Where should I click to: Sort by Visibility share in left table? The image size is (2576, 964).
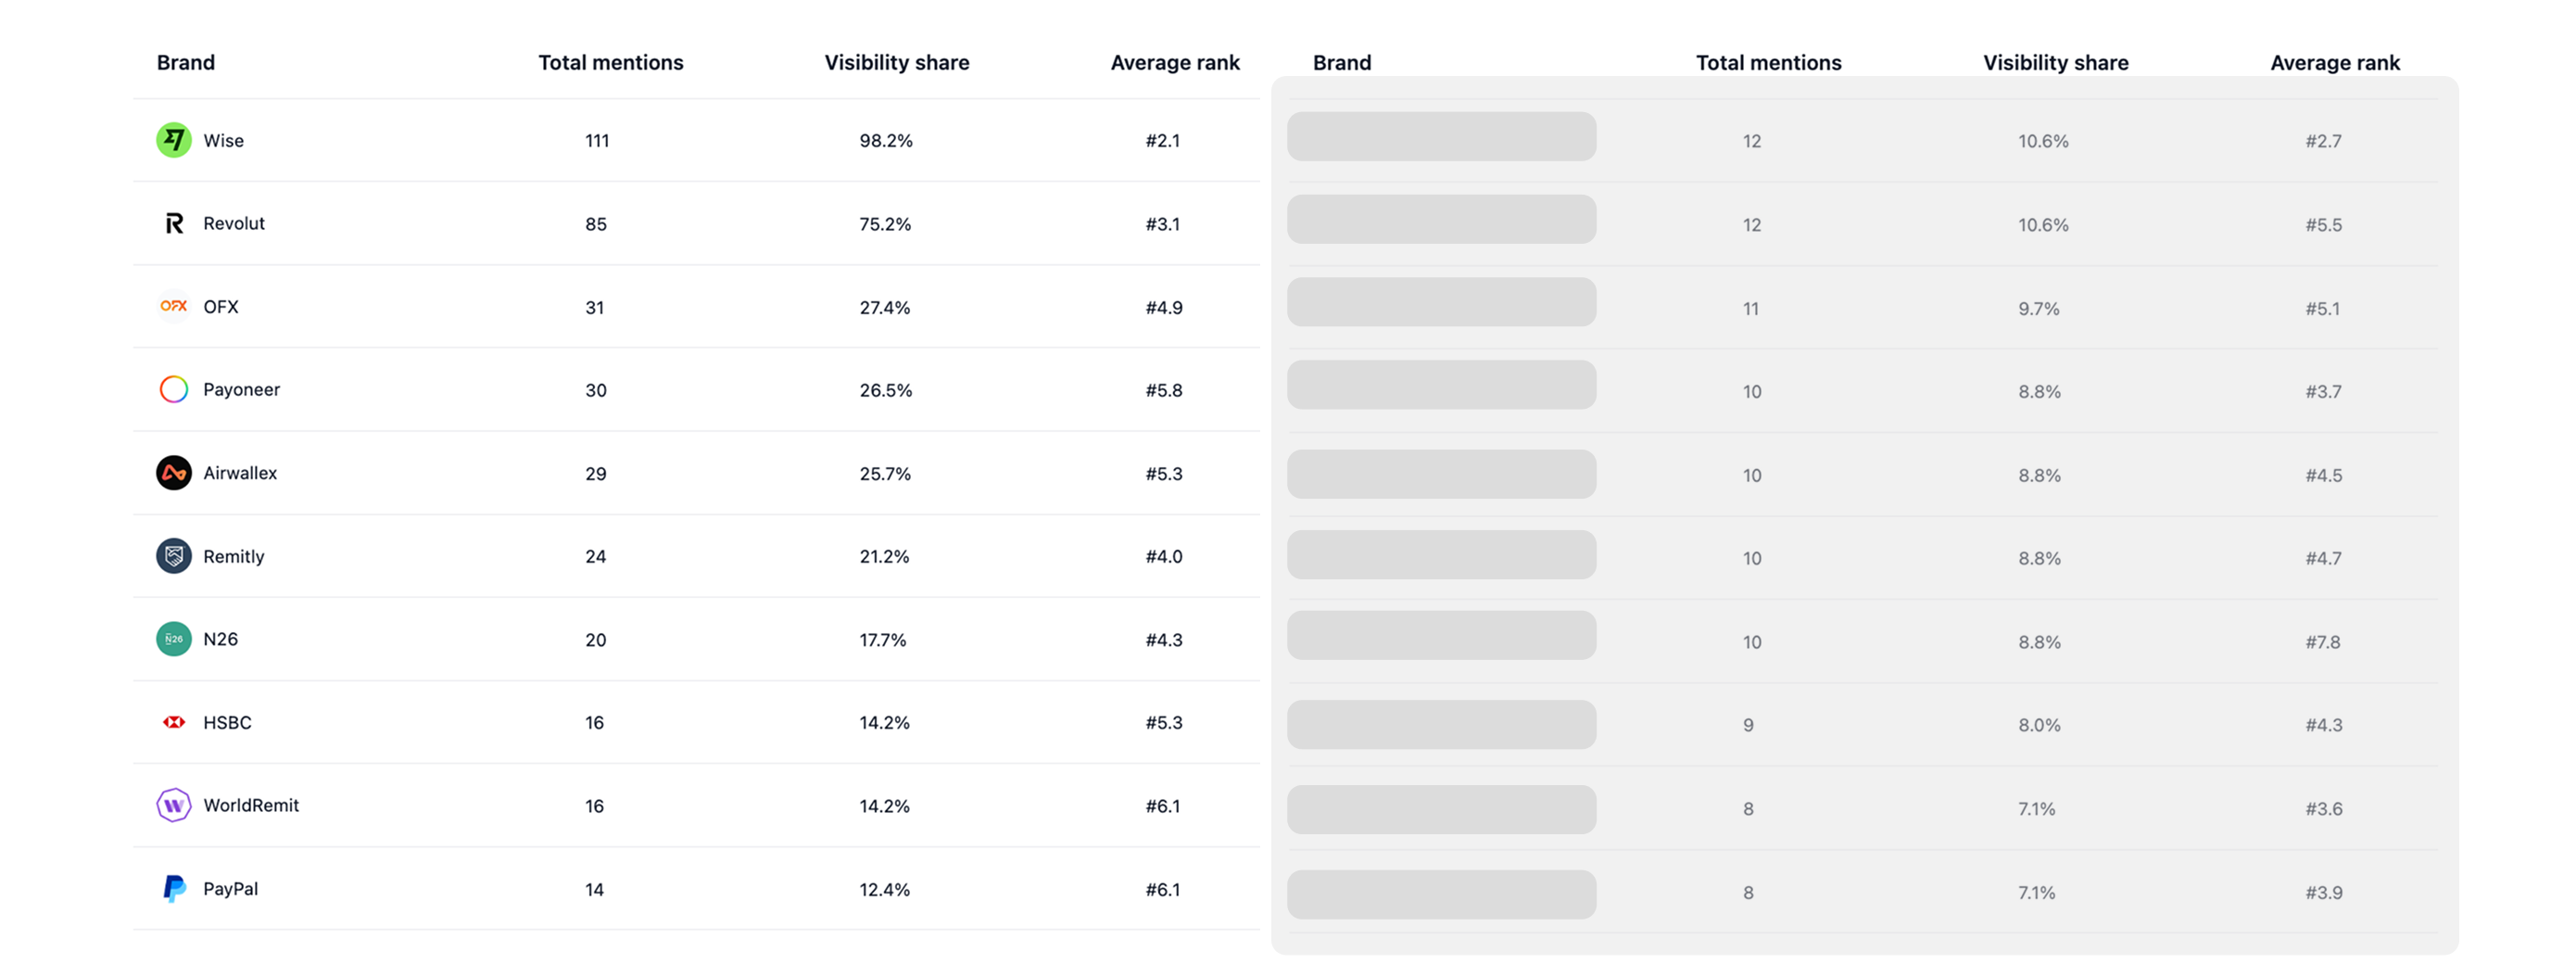(x=896, y=62)
